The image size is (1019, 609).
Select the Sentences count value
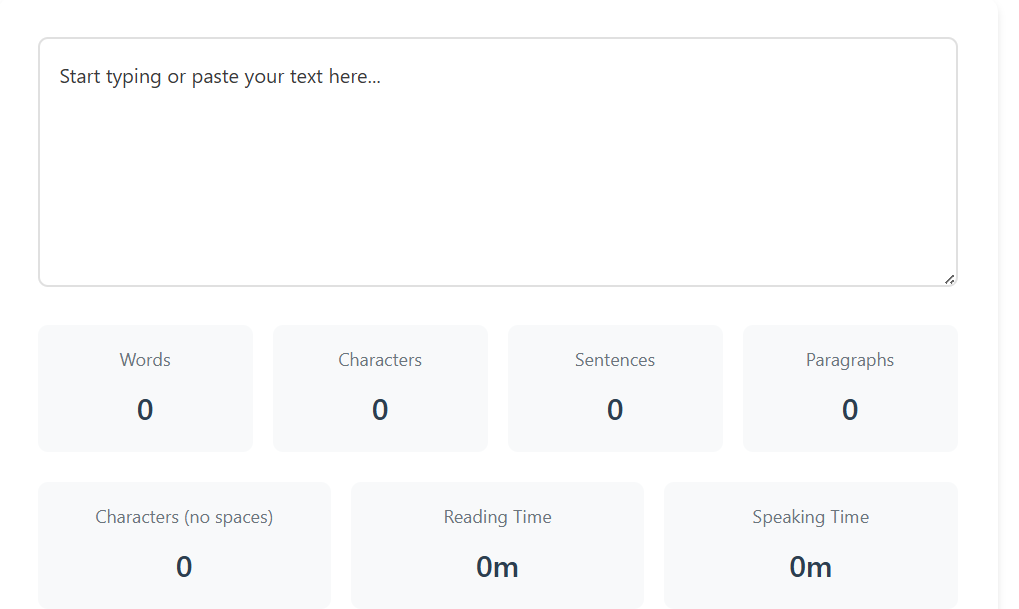point(615,410)
